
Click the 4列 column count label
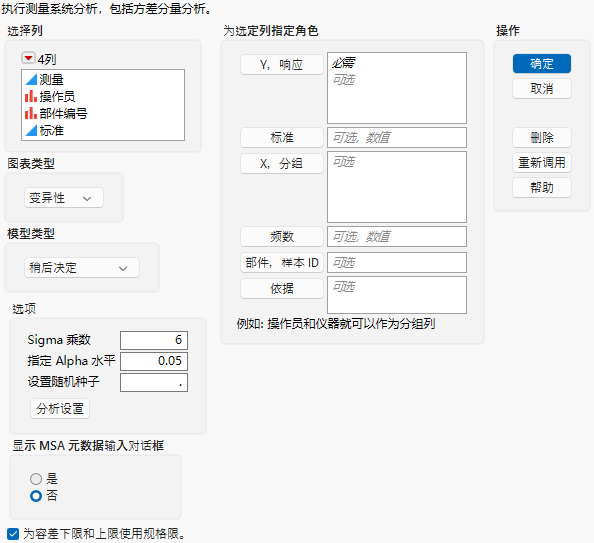(x=47, y=59)
